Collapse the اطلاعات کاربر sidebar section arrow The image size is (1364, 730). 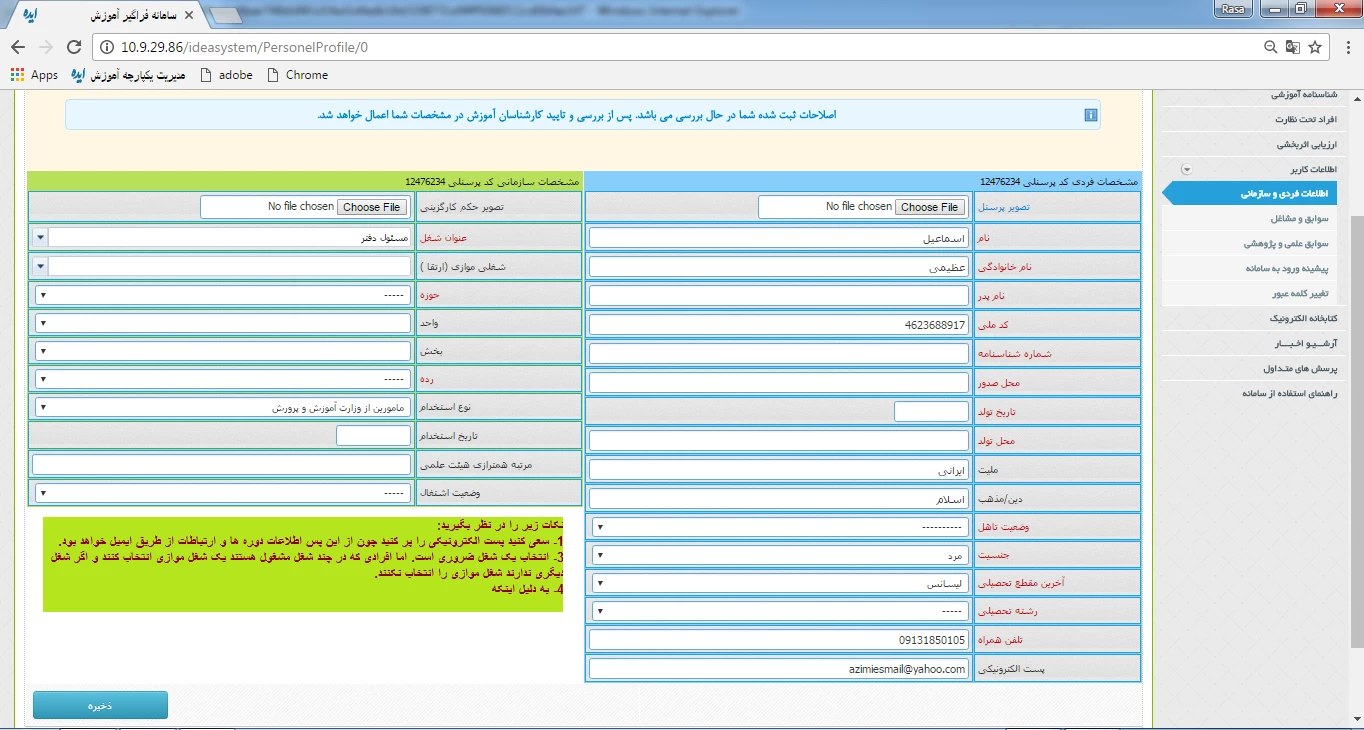[1186, 169]
